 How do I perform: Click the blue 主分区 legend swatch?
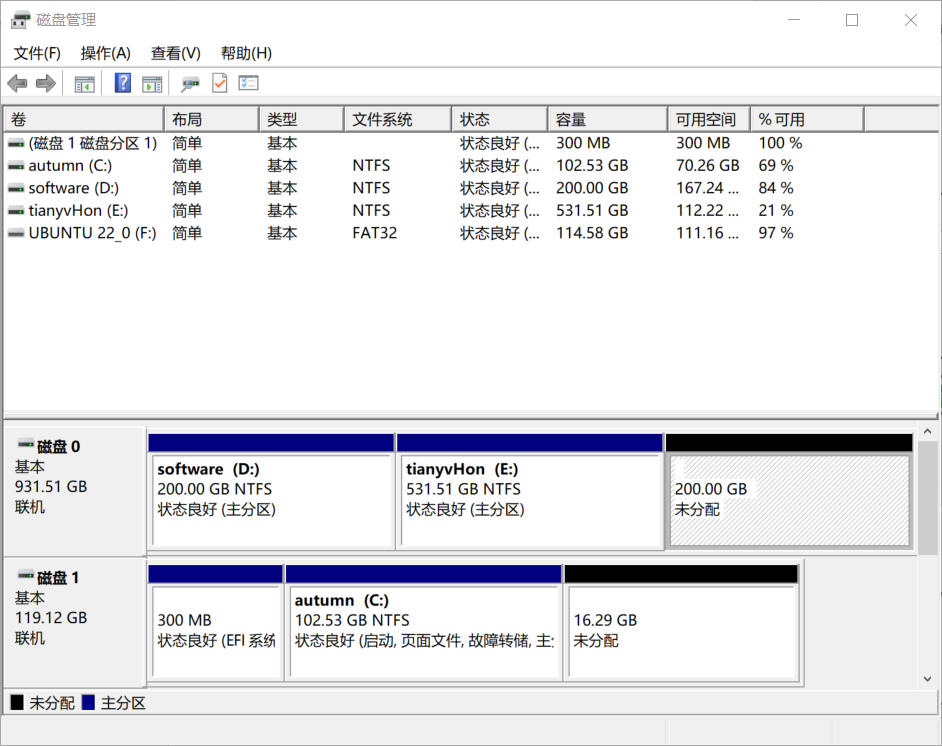click(88, 702)
